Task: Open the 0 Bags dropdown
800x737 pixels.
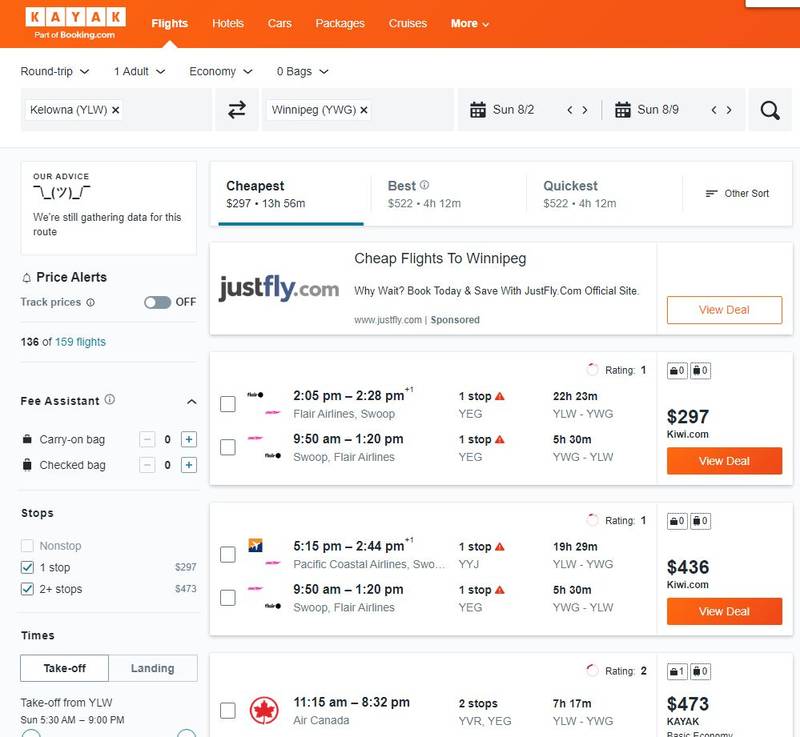Action: (302, 71)
